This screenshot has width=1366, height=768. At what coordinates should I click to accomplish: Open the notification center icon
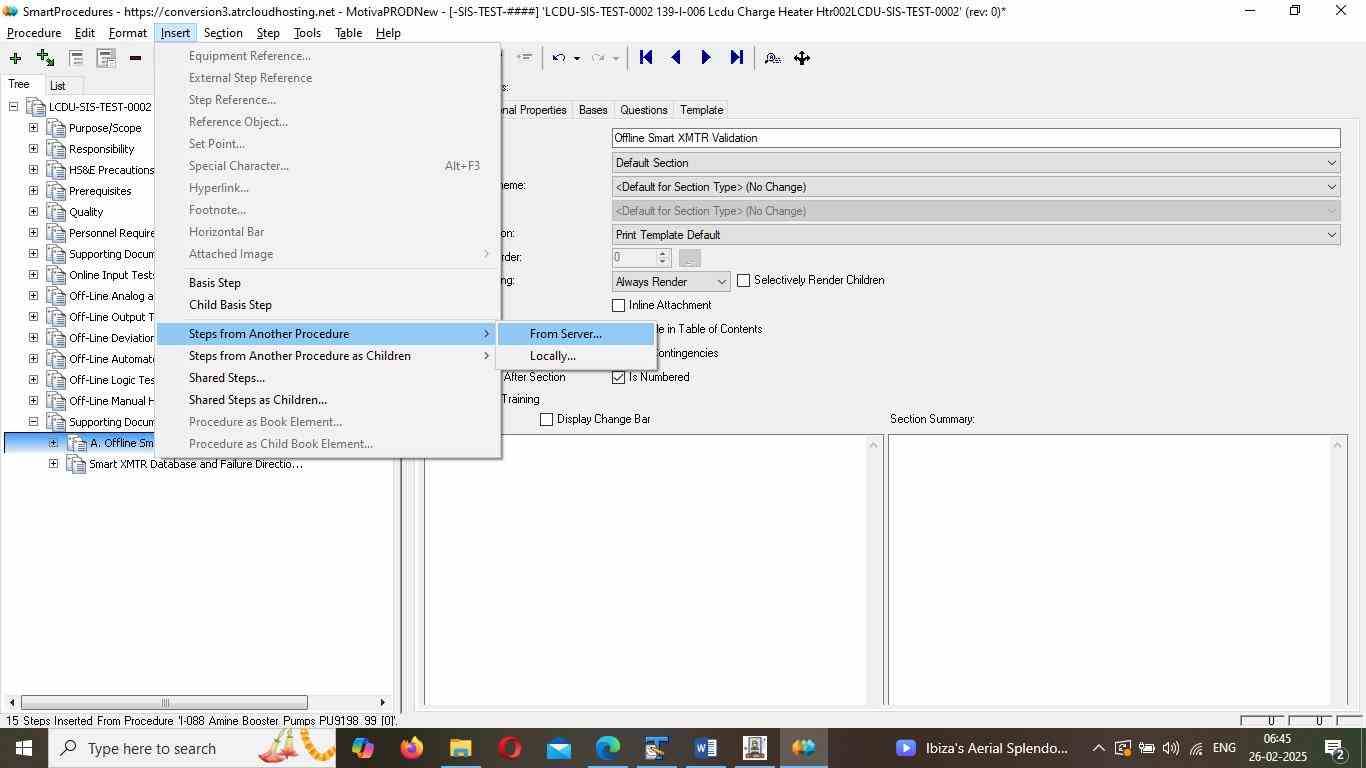pyautogui.click(x=1335, y=748)
